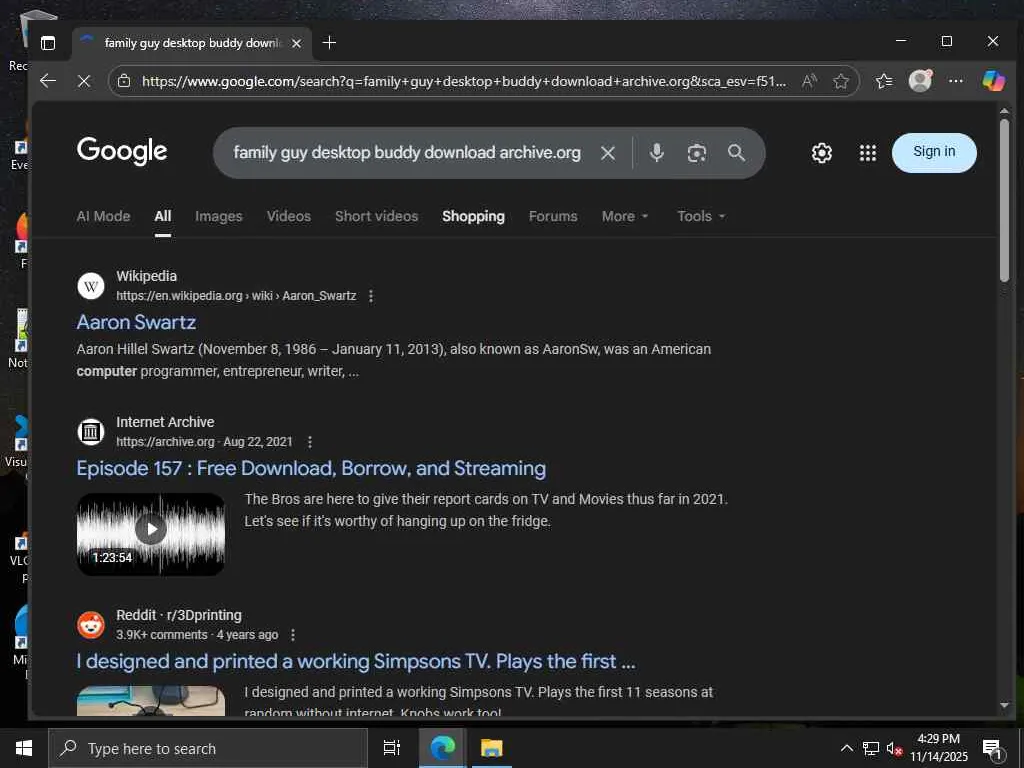The width and height of the screenshot is (1024, 768).
Task: Search by image with Google Lens
Action: pyautogui.click(x=697, y=153)
